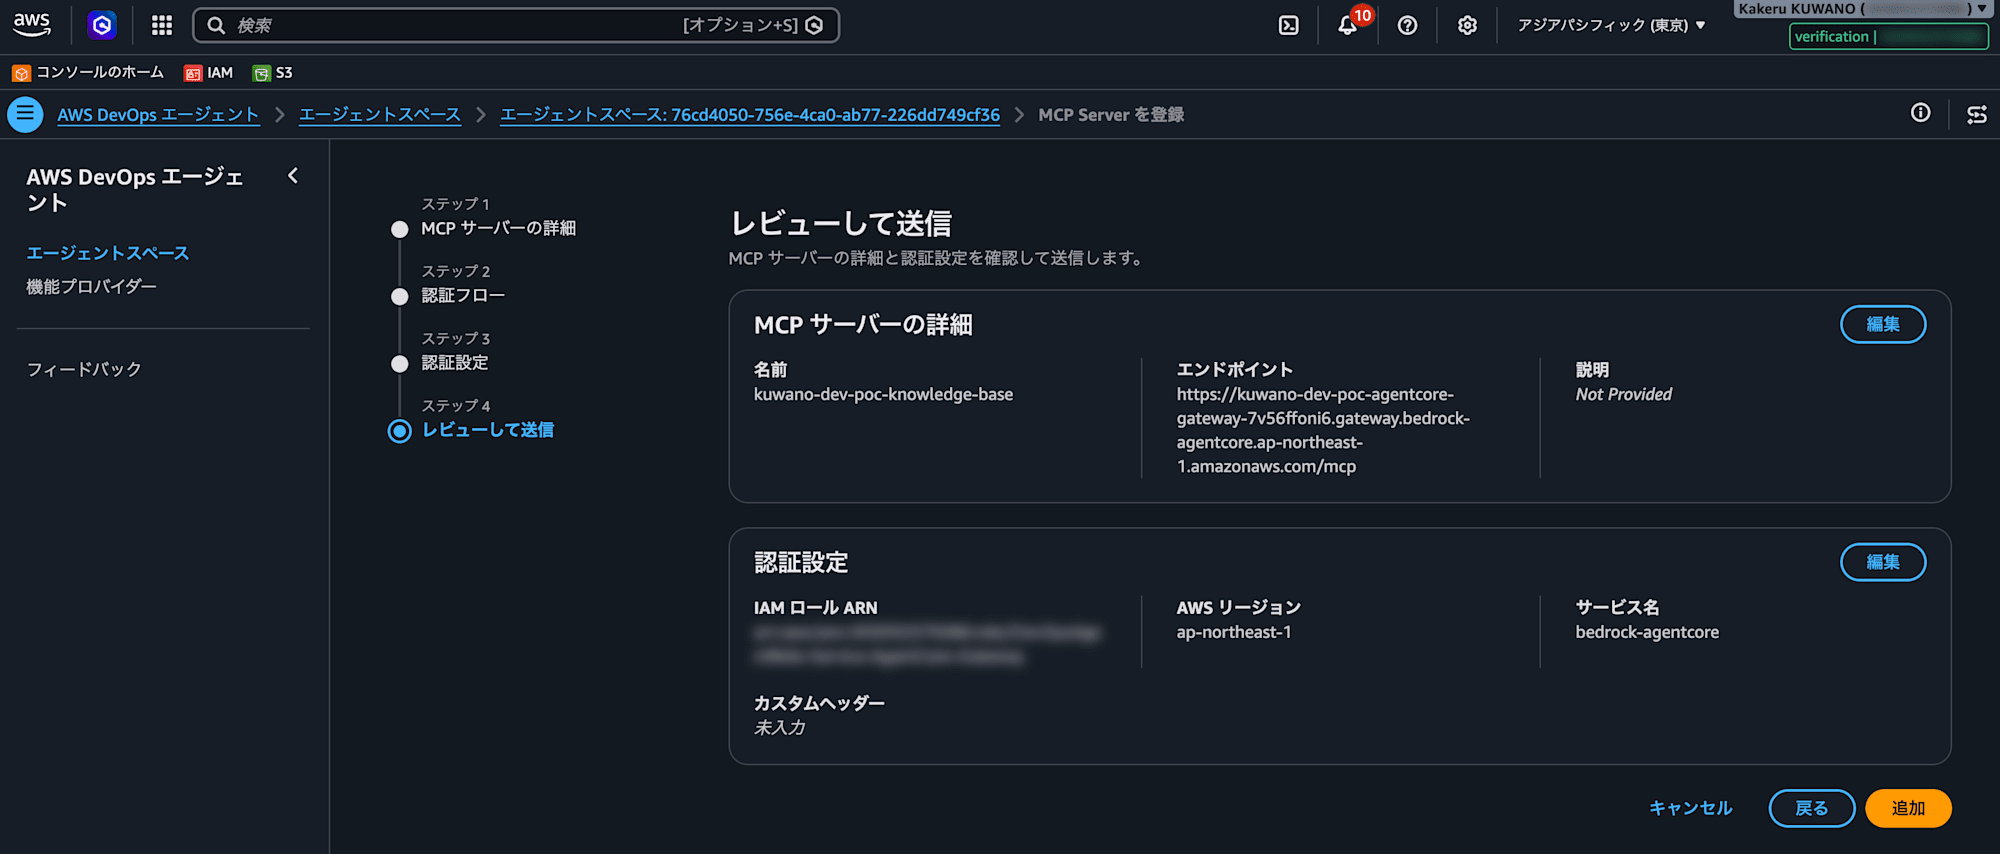Select the name value kuwano-dev-poc-knowledge-base
The height and width of the screenshot is (854, 2000).
tap(883, 394)
